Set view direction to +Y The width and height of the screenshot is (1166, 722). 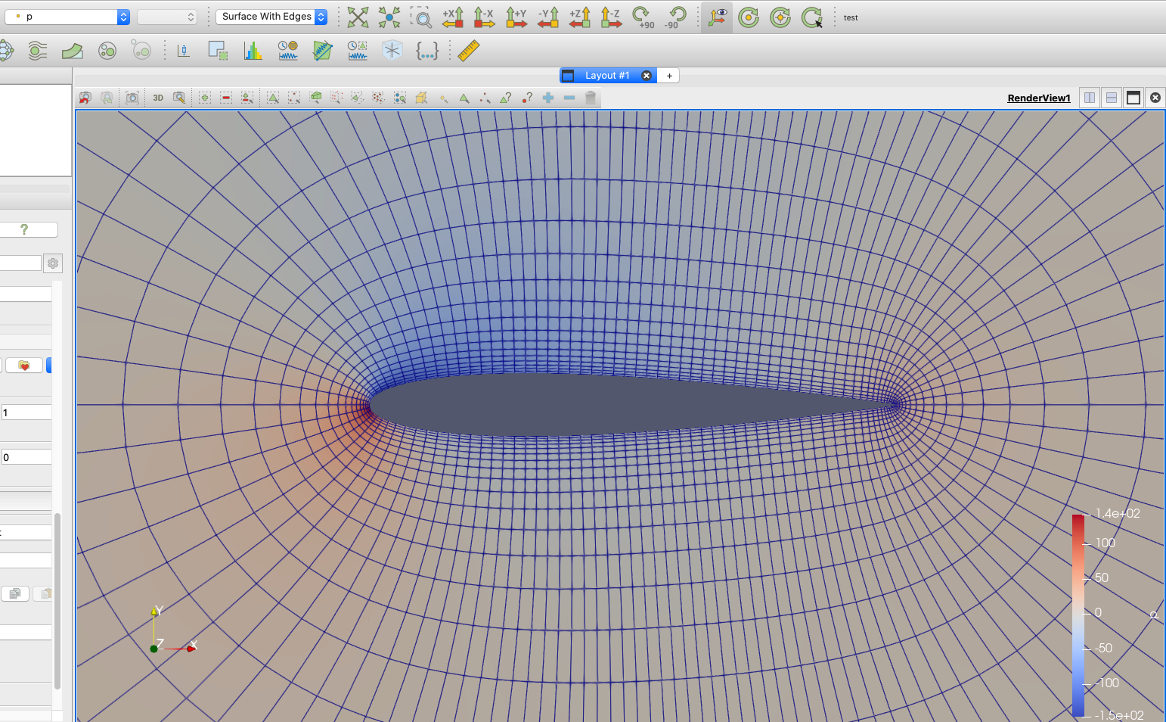point(516,16)
